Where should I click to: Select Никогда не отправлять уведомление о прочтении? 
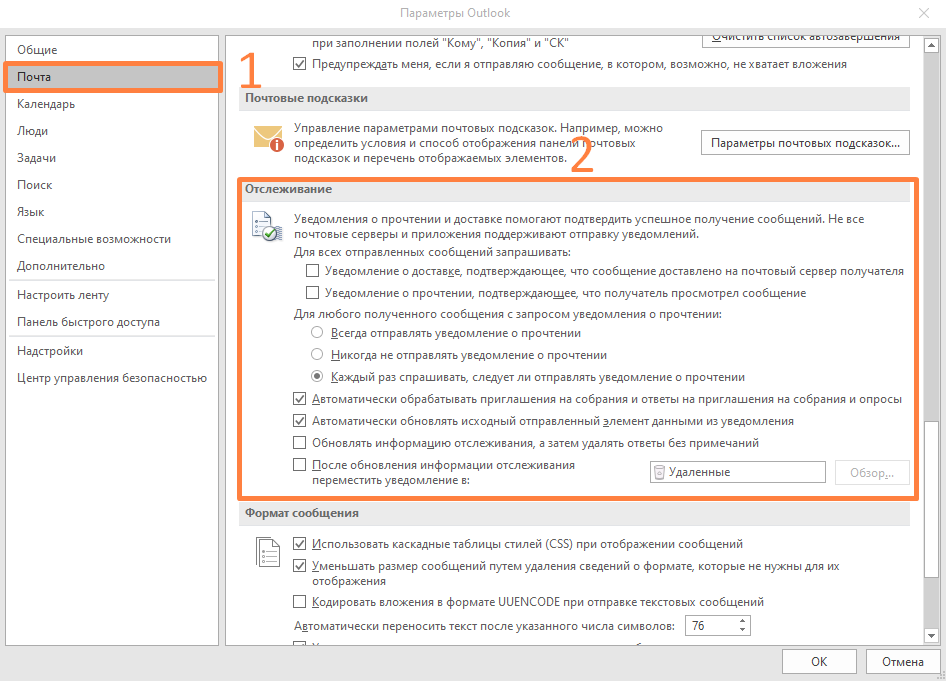click(x=317, y=355)
